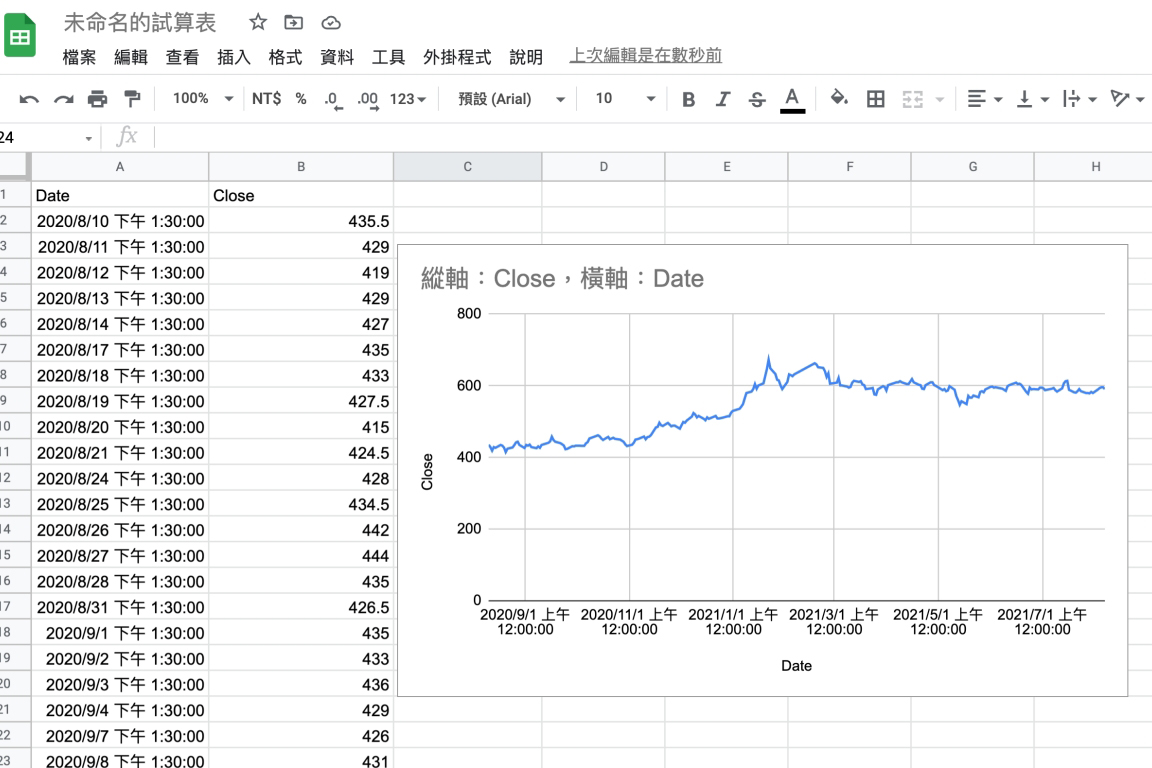Image resolution: width=1152 pixels, height=768 pixels.
Task: Format values as currency with NT$
Action: coord(266,98)
